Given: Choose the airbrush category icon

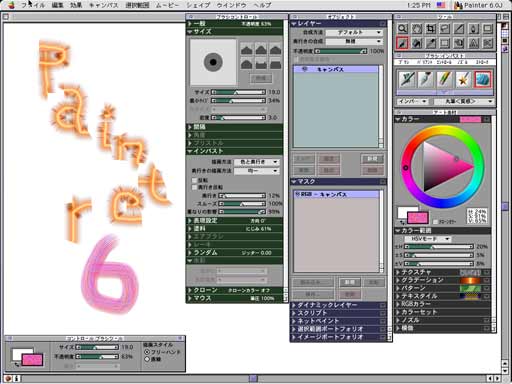Looking at the screenshot, I should [426, 79].
